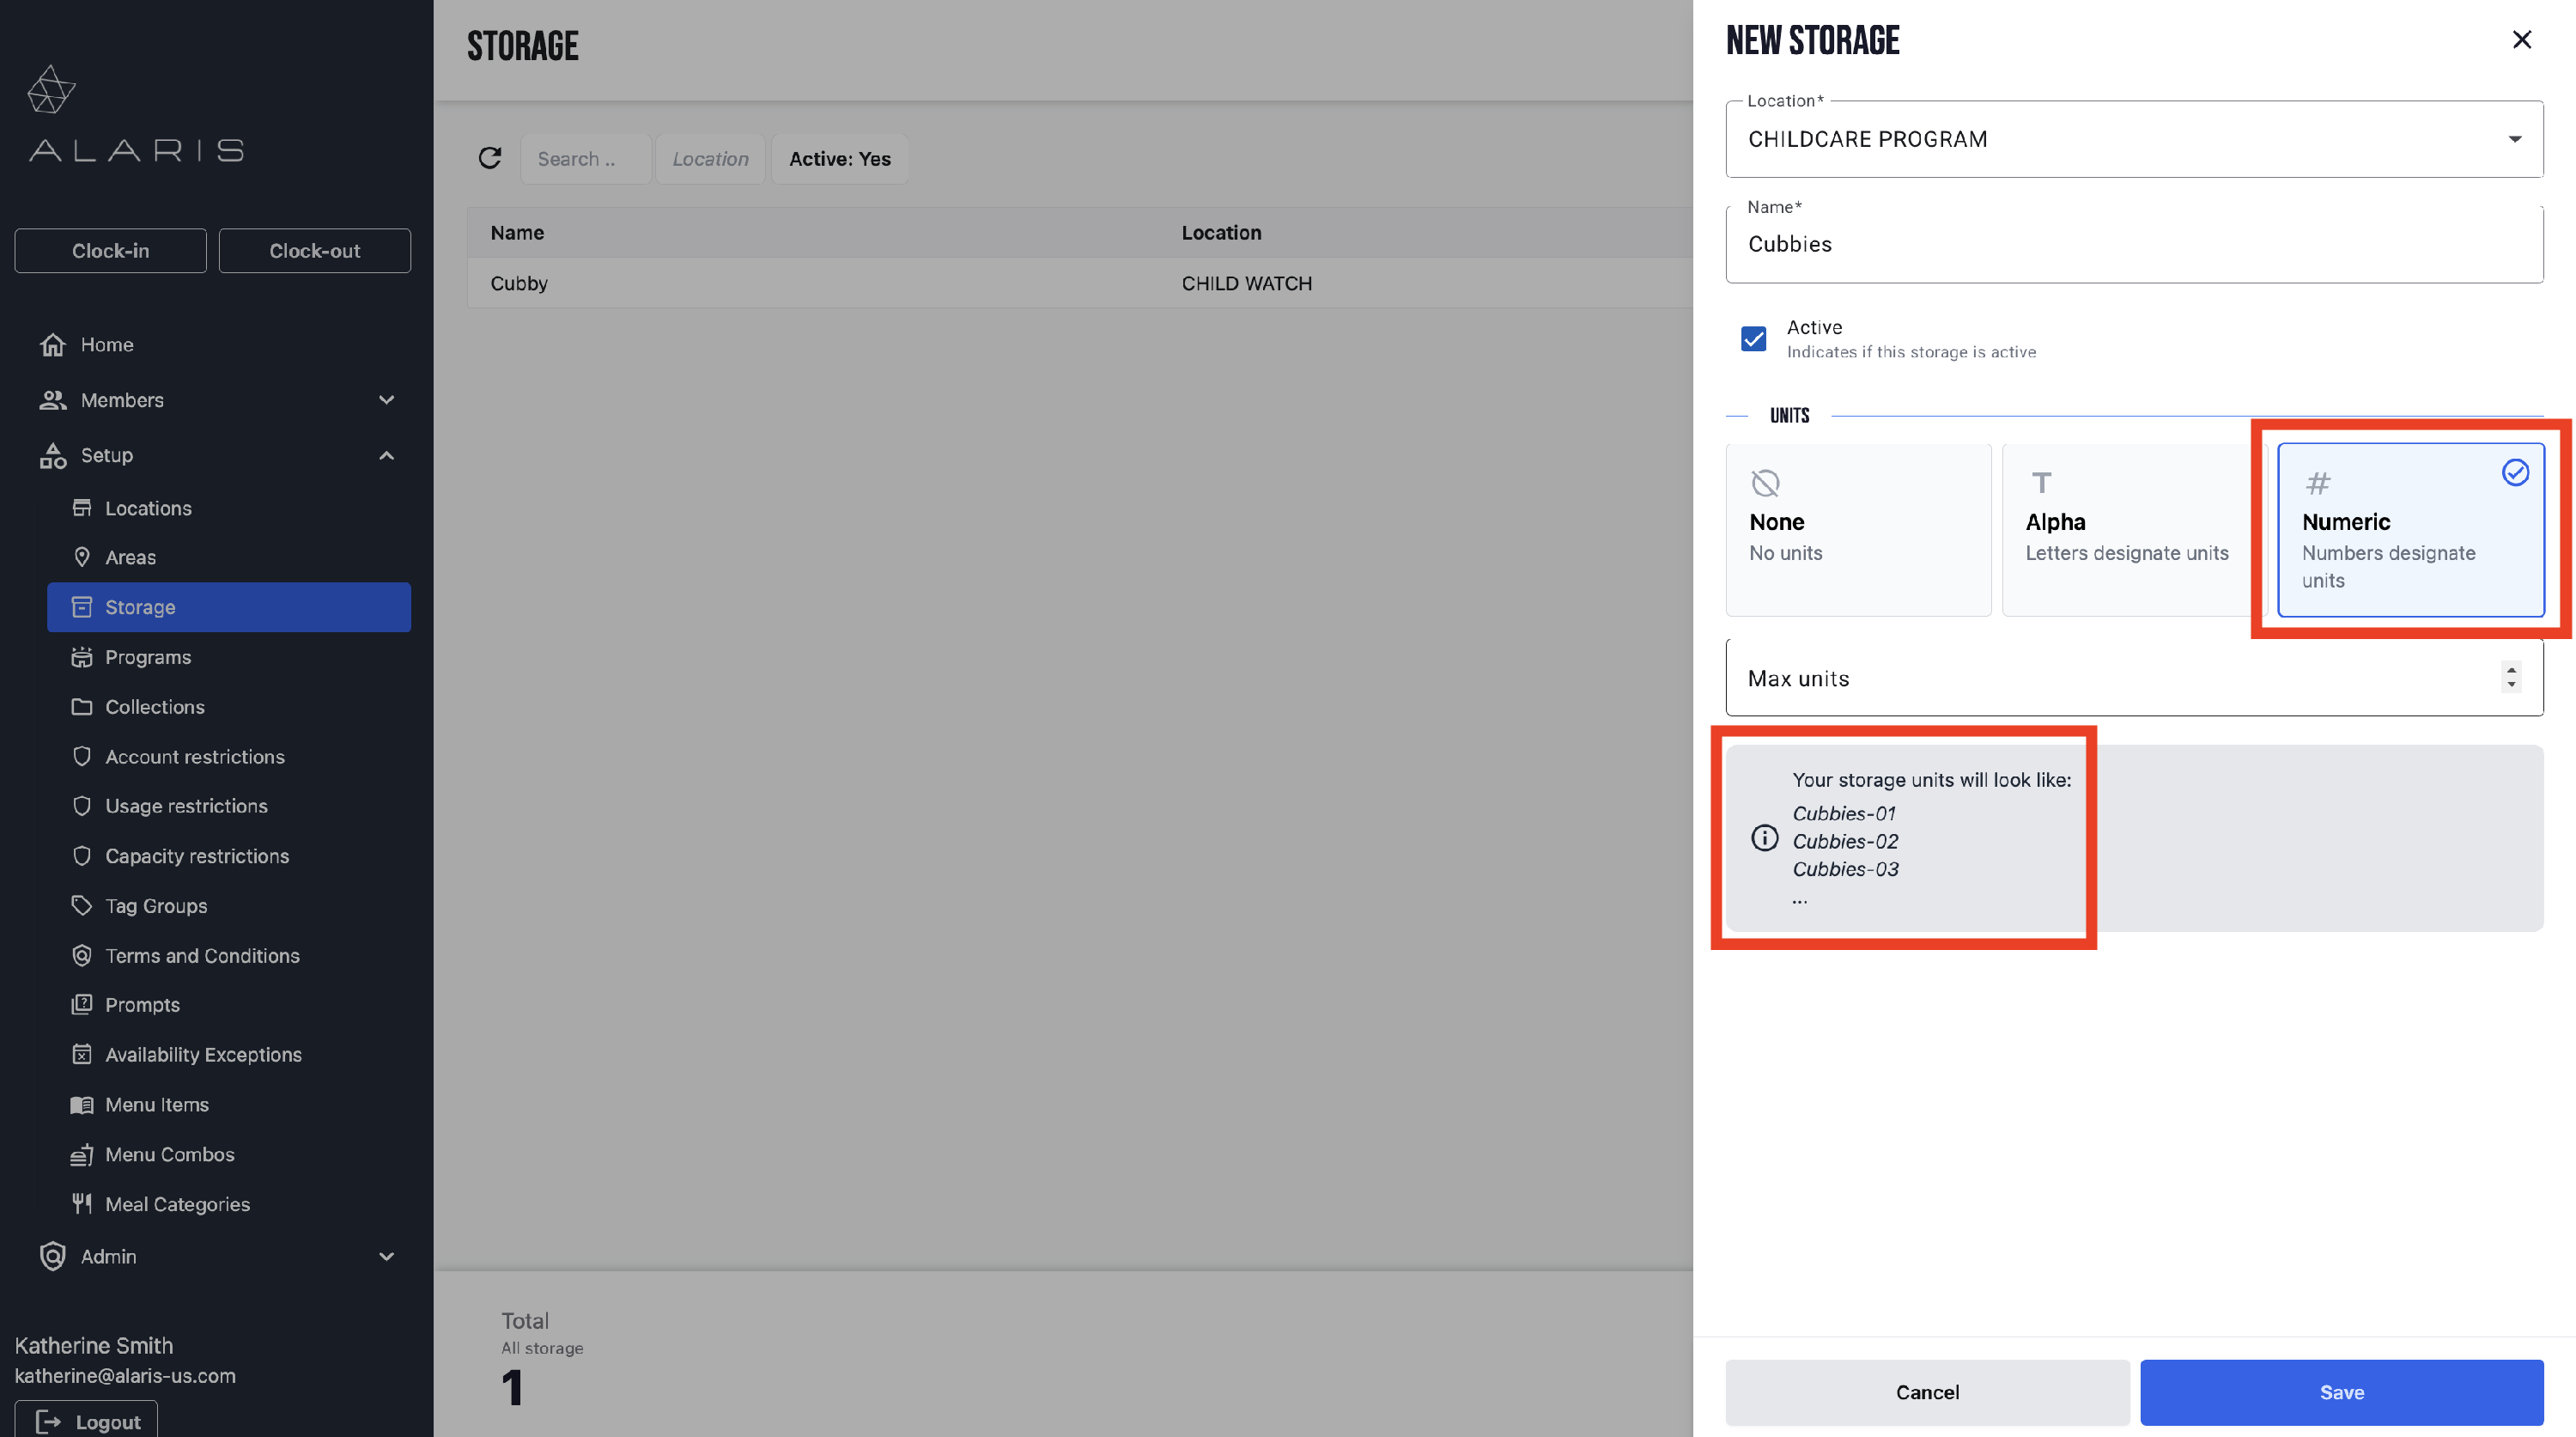Viewport: 2576px width, 1437px height.
Task: Click the Alaris logo icon
Action: point(51,90)
